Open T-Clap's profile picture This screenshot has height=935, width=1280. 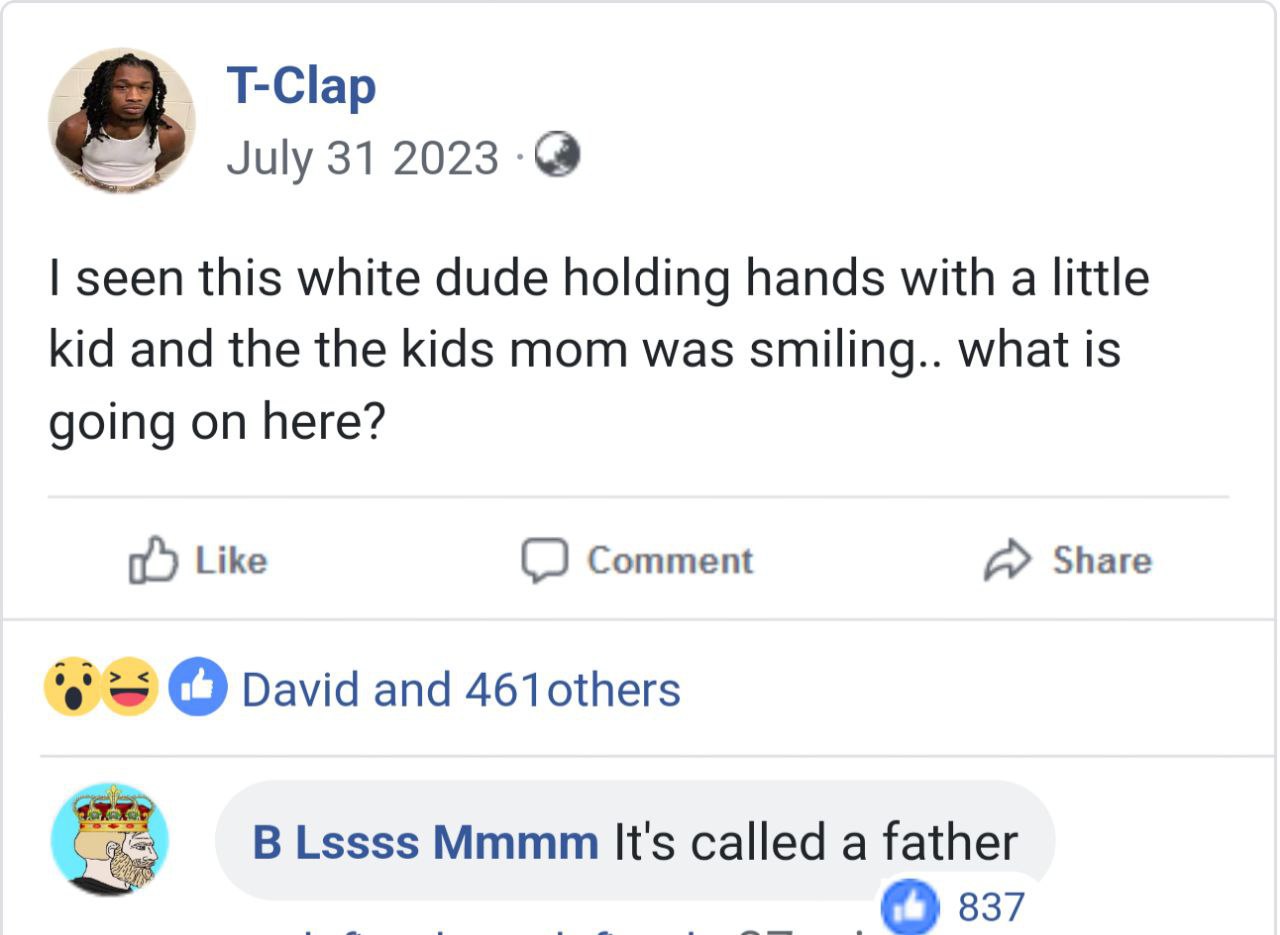(122, 120)
